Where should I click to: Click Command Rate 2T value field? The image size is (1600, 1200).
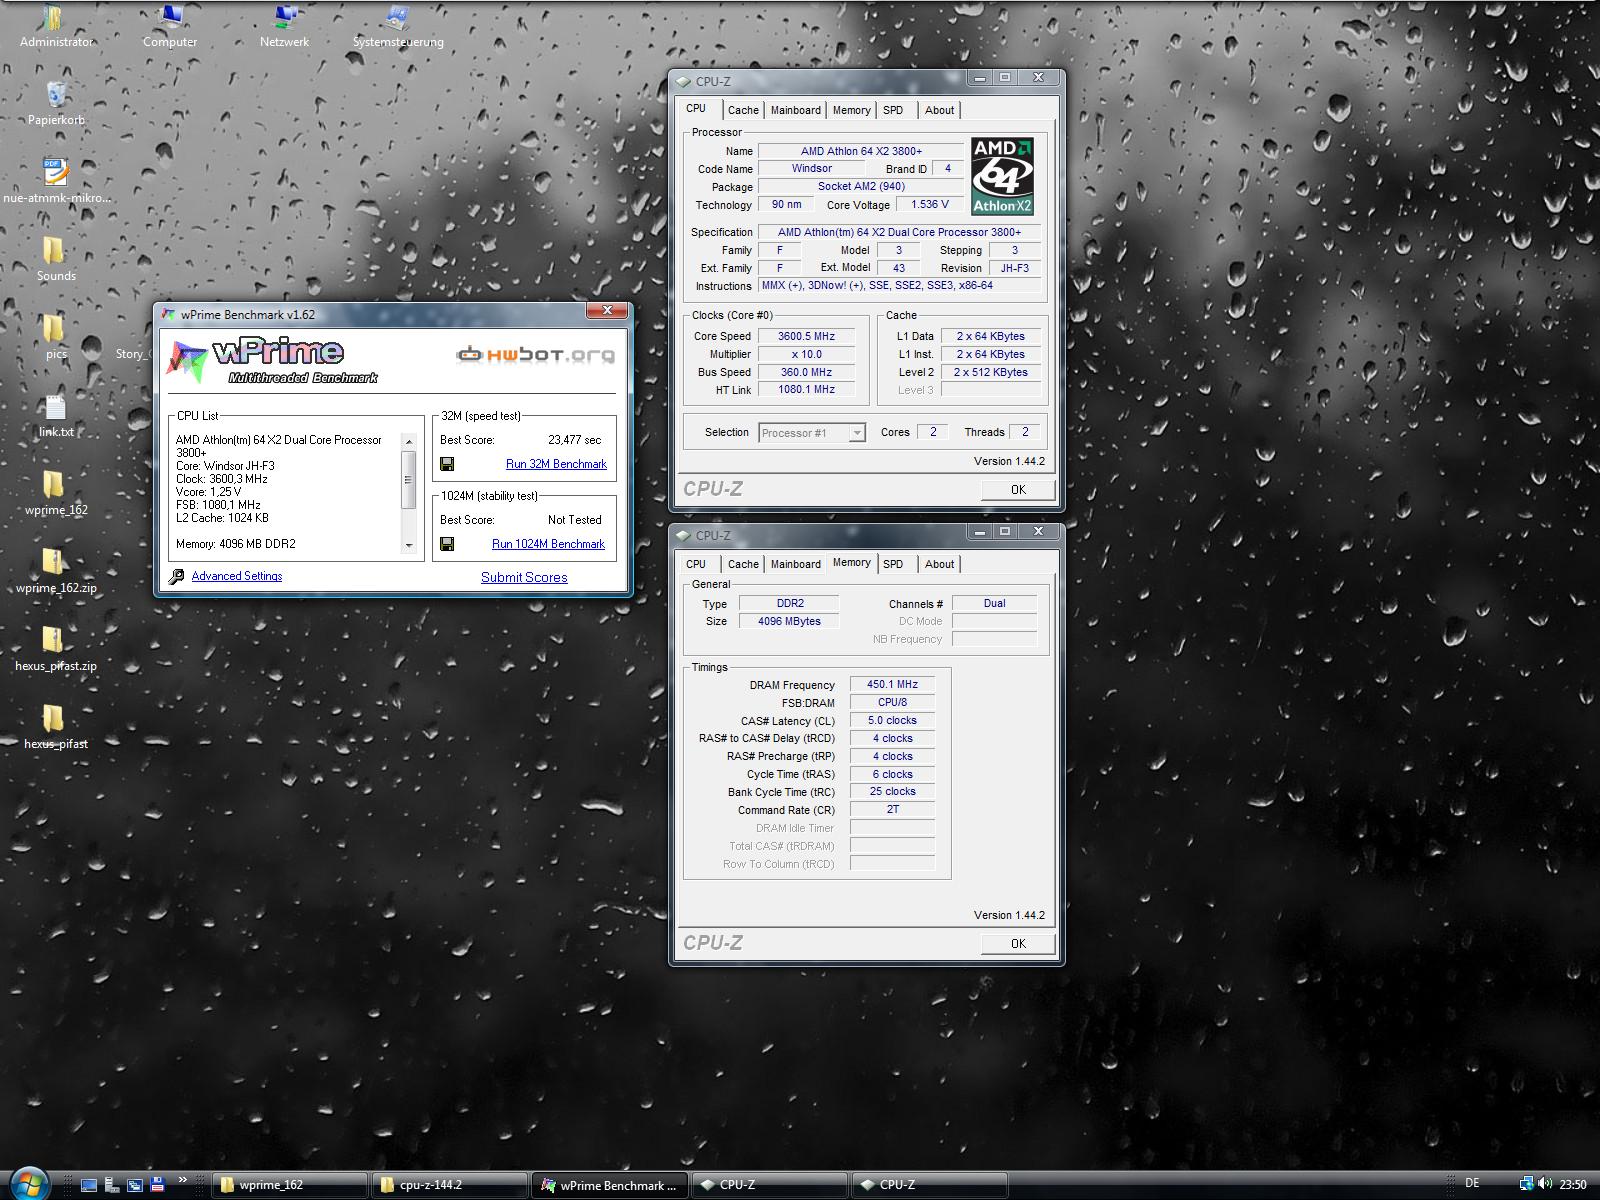point(892,810)
